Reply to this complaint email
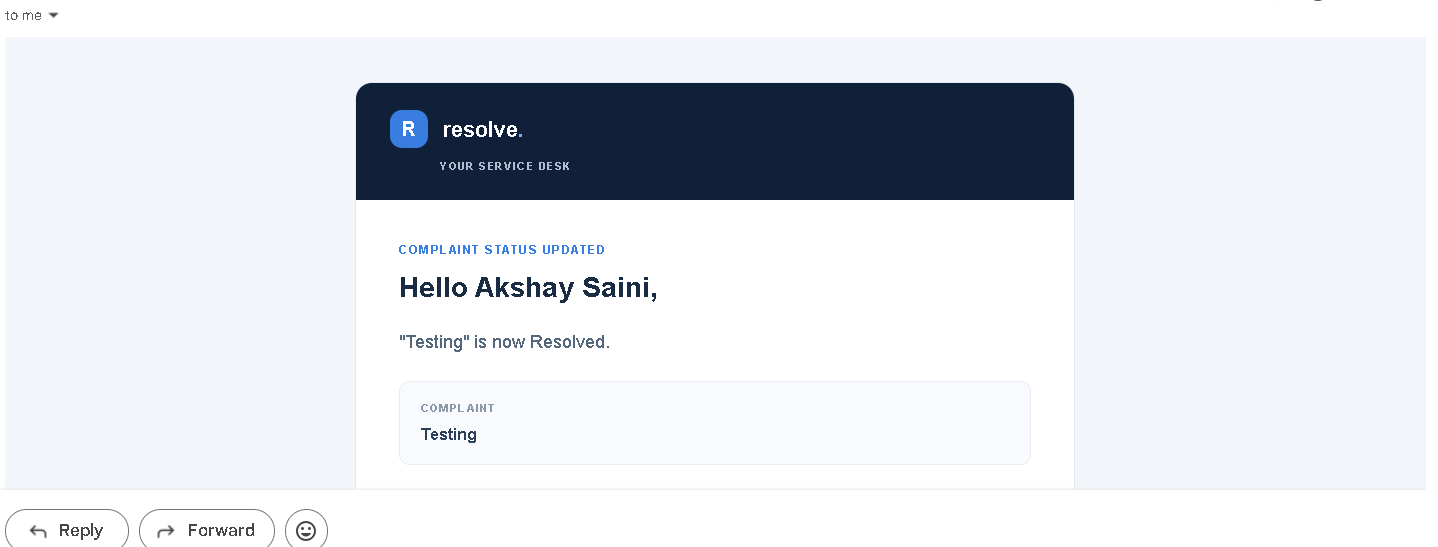The height and width of the screenshot is (547, 1438). pos(67,530)
